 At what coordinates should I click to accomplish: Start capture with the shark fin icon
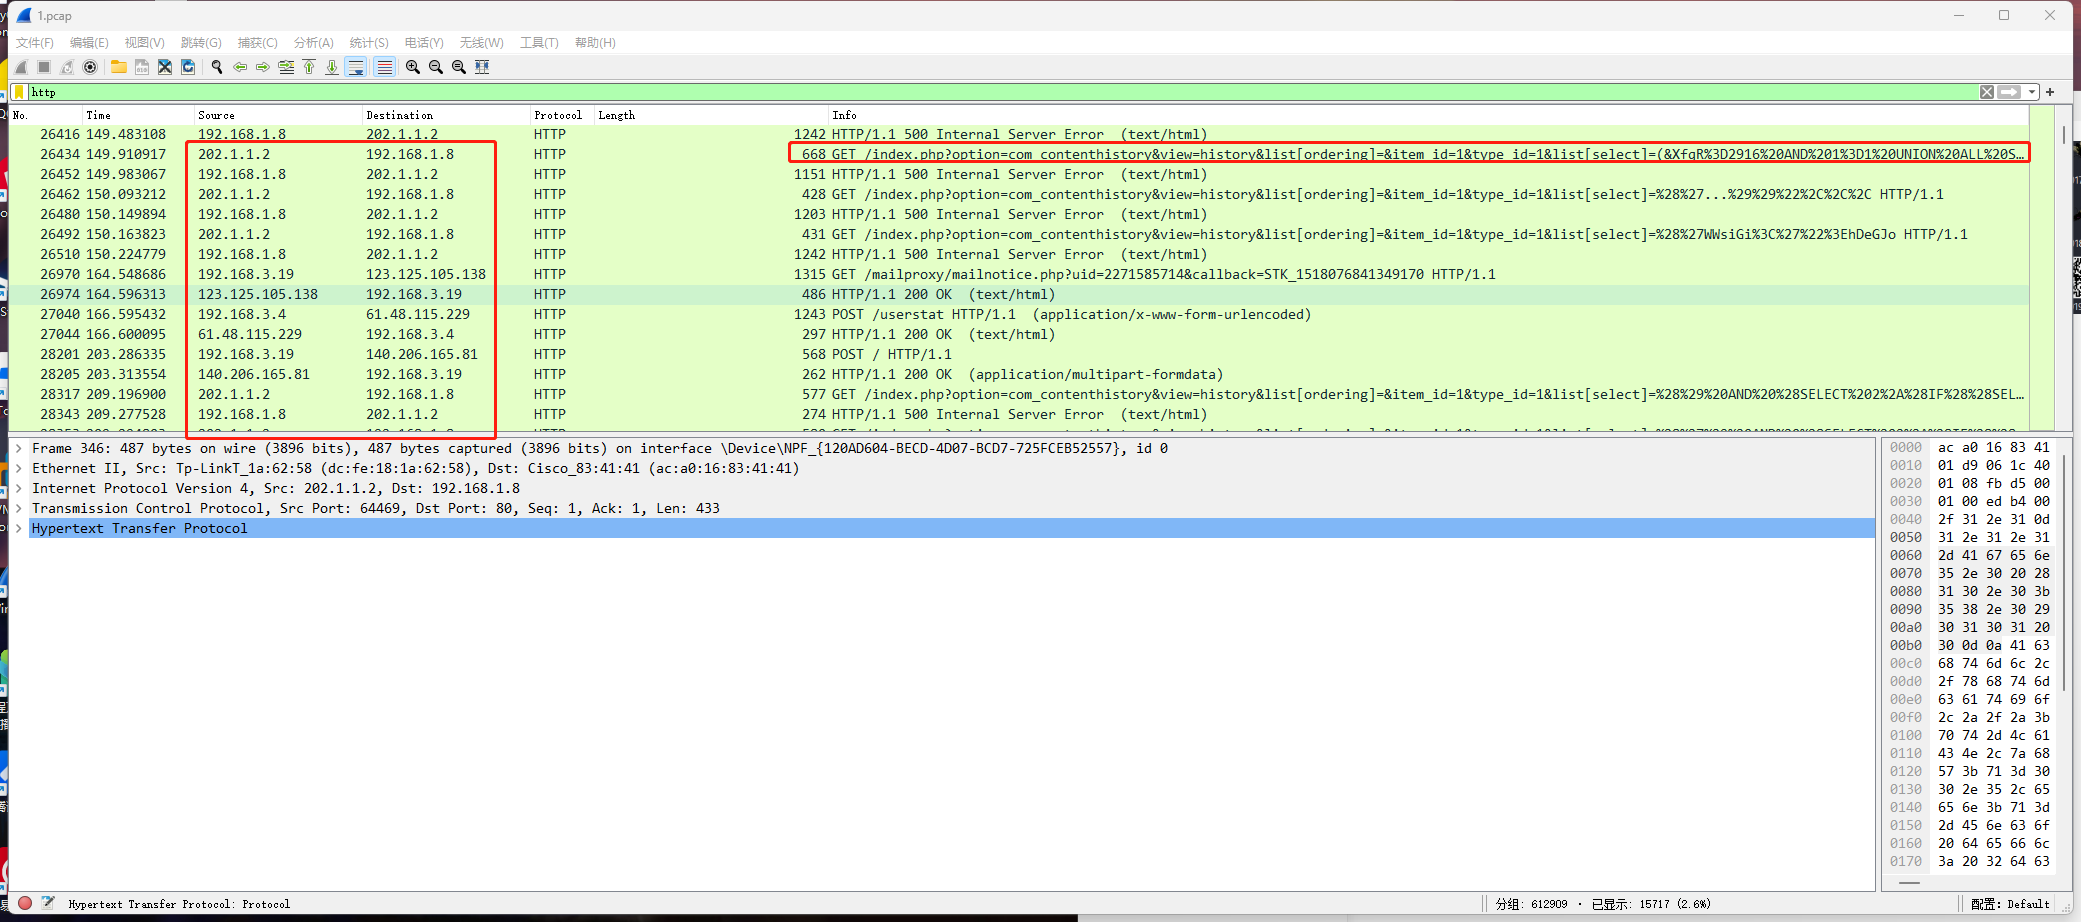[21, 67]
